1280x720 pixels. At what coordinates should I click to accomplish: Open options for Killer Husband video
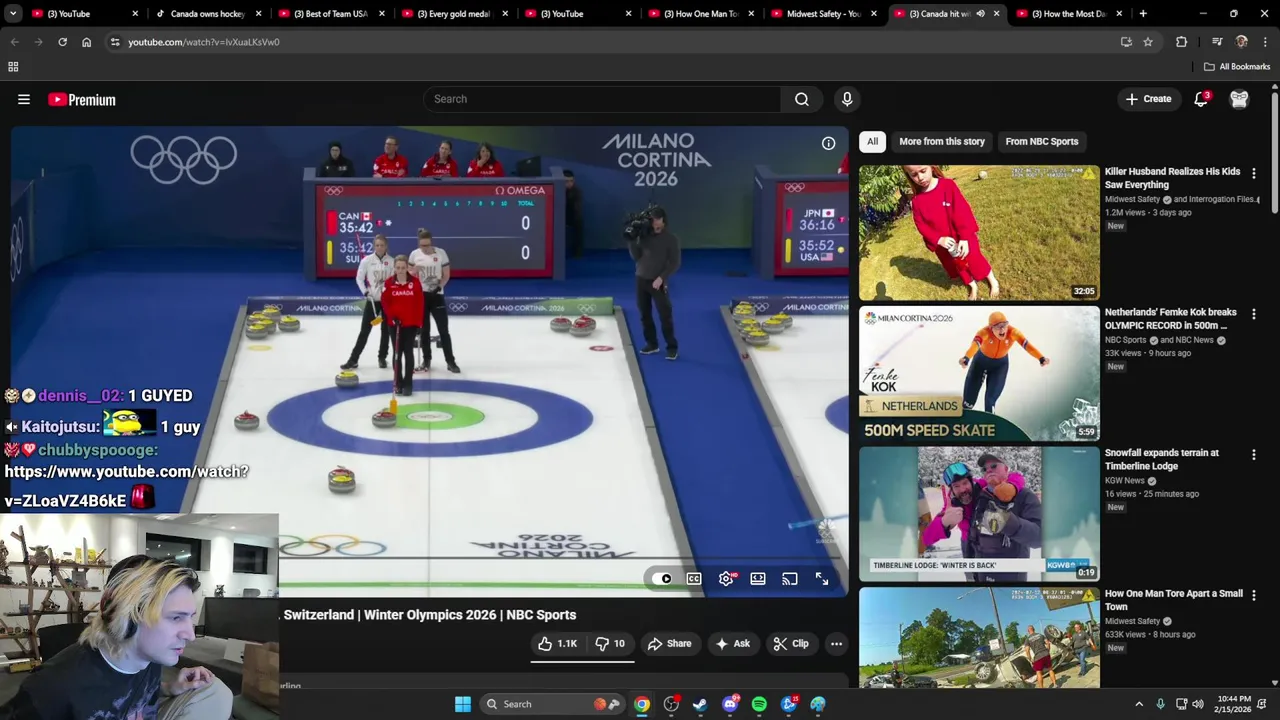coord(1254,173)
